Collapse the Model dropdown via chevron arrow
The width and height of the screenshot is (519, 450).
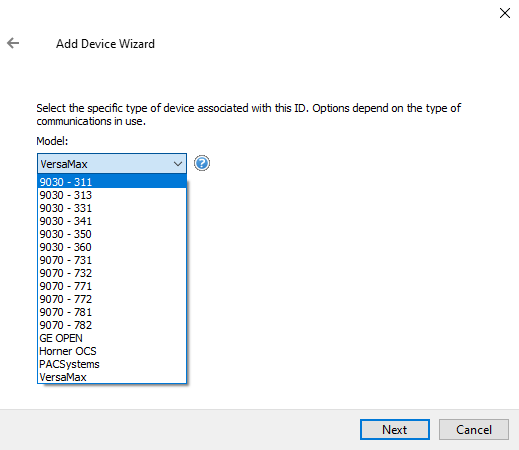tap(178, 164)
